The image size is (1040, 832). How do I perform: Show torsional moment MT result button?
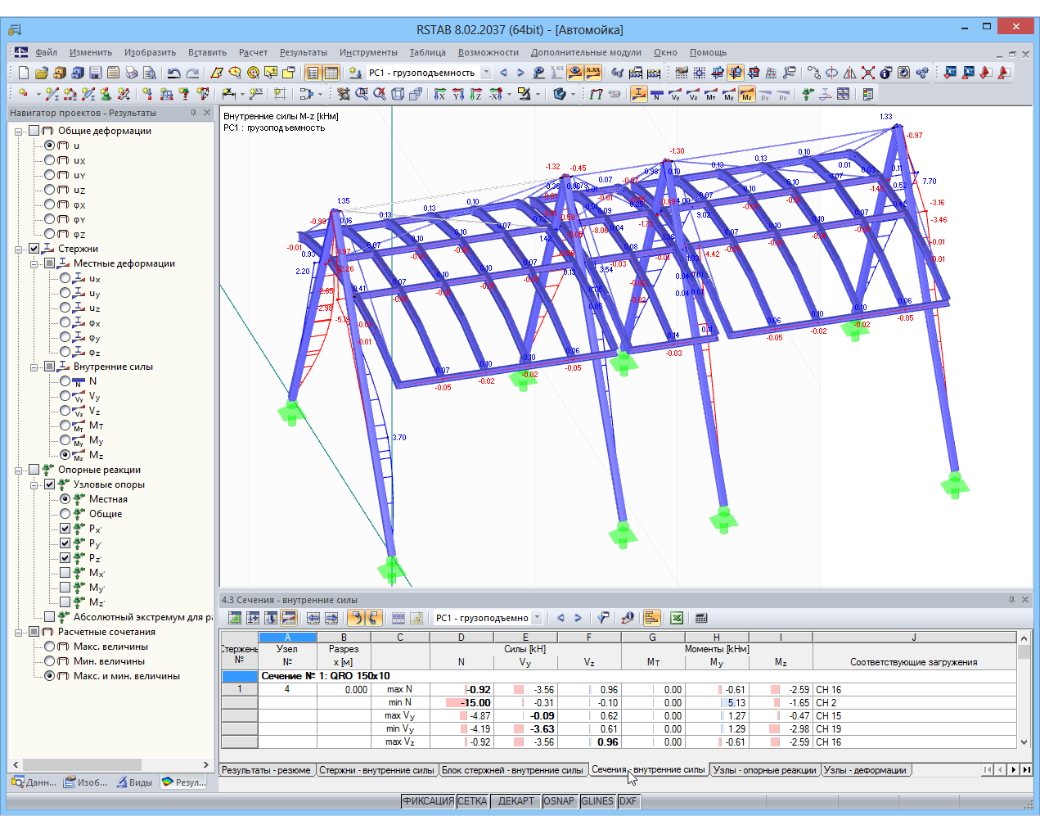(711, 94)
